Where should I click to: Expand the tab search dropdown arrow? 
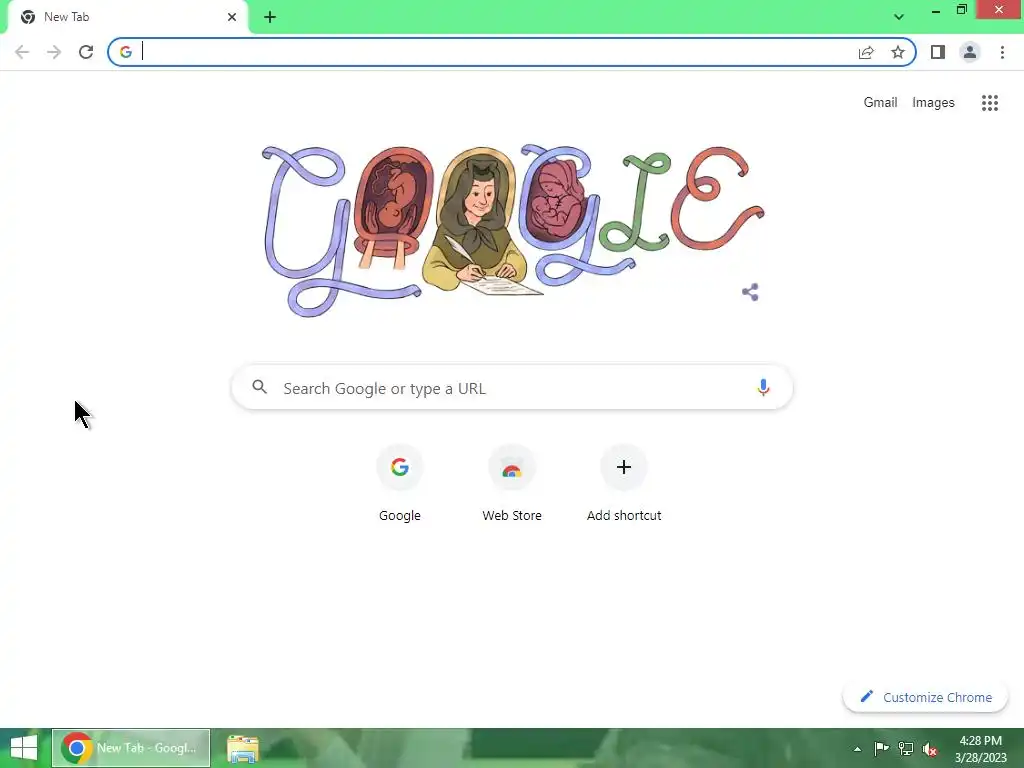[899, 17]
